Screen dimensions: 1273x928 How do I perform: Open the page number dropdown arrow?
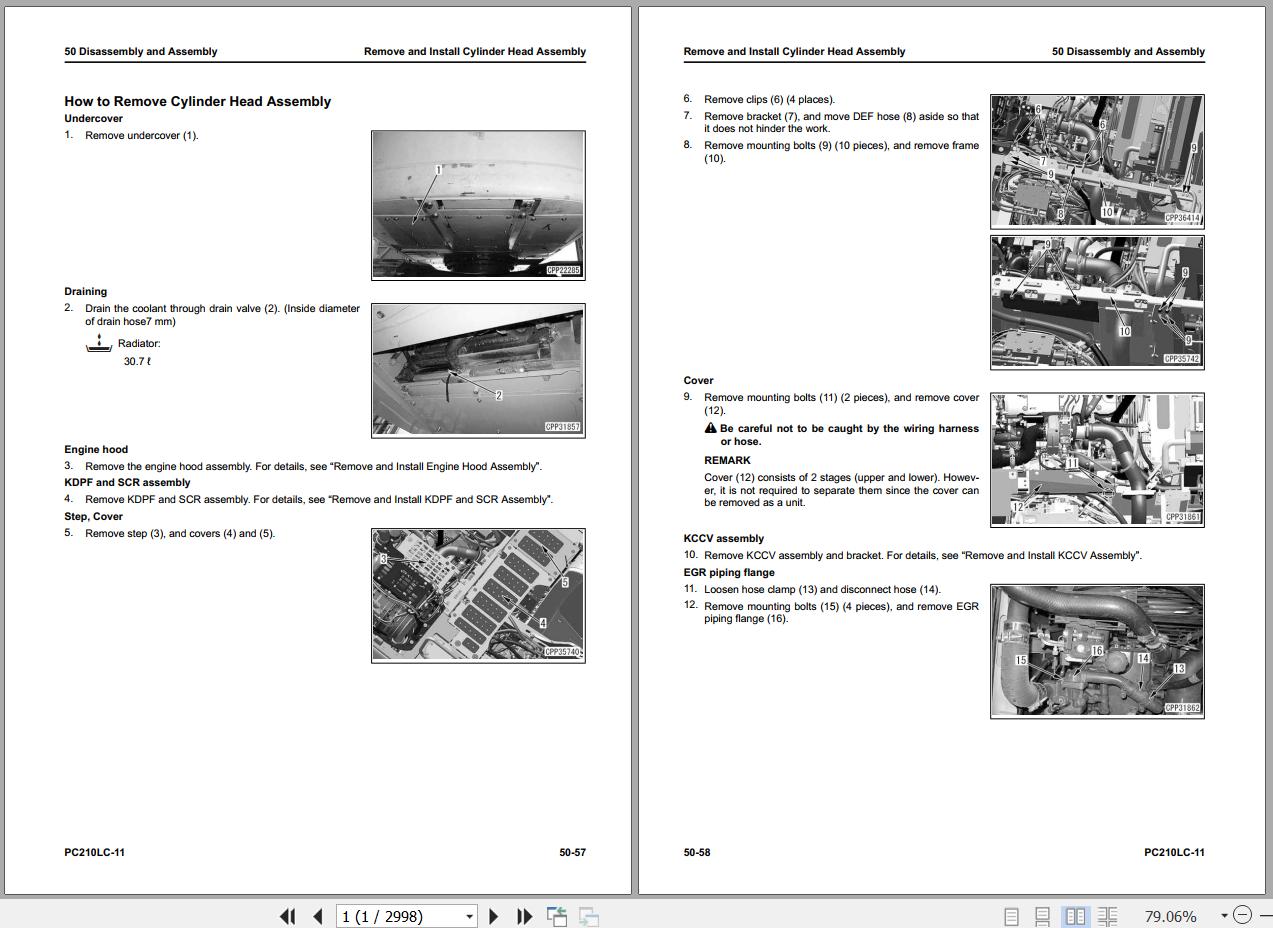tap(469, 916)
